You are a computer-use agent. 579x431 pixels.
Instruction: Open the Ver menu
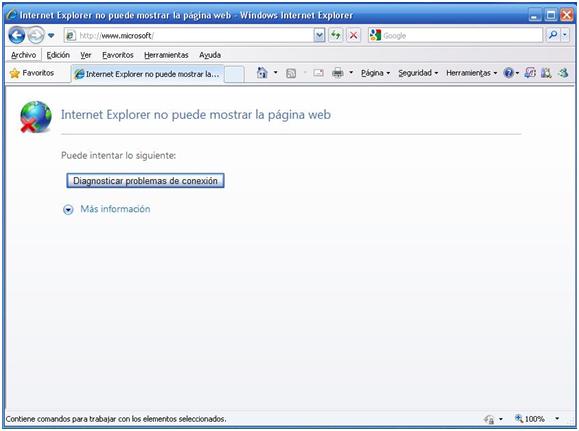point(86,55)
